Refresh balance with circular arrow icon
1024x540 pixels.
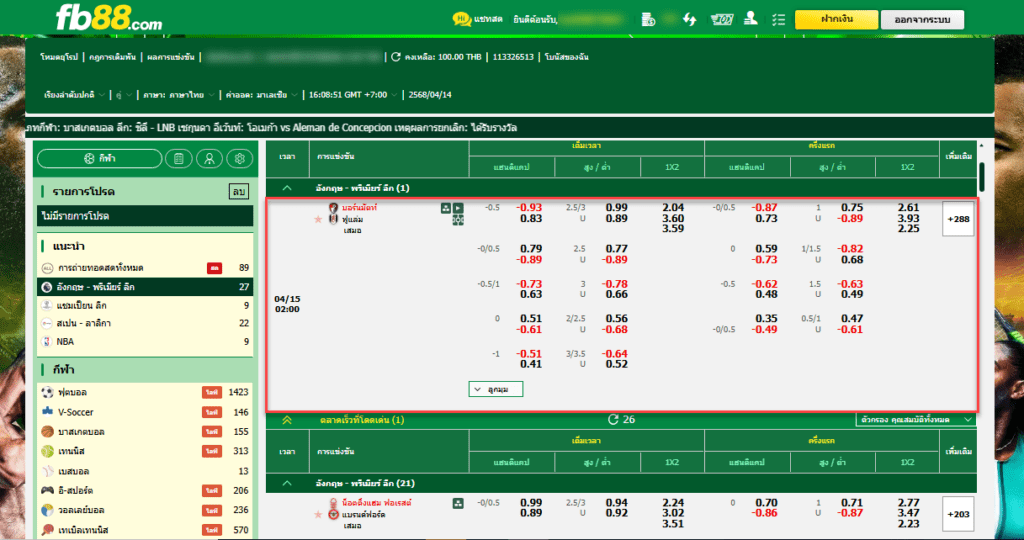coord(395,57)
